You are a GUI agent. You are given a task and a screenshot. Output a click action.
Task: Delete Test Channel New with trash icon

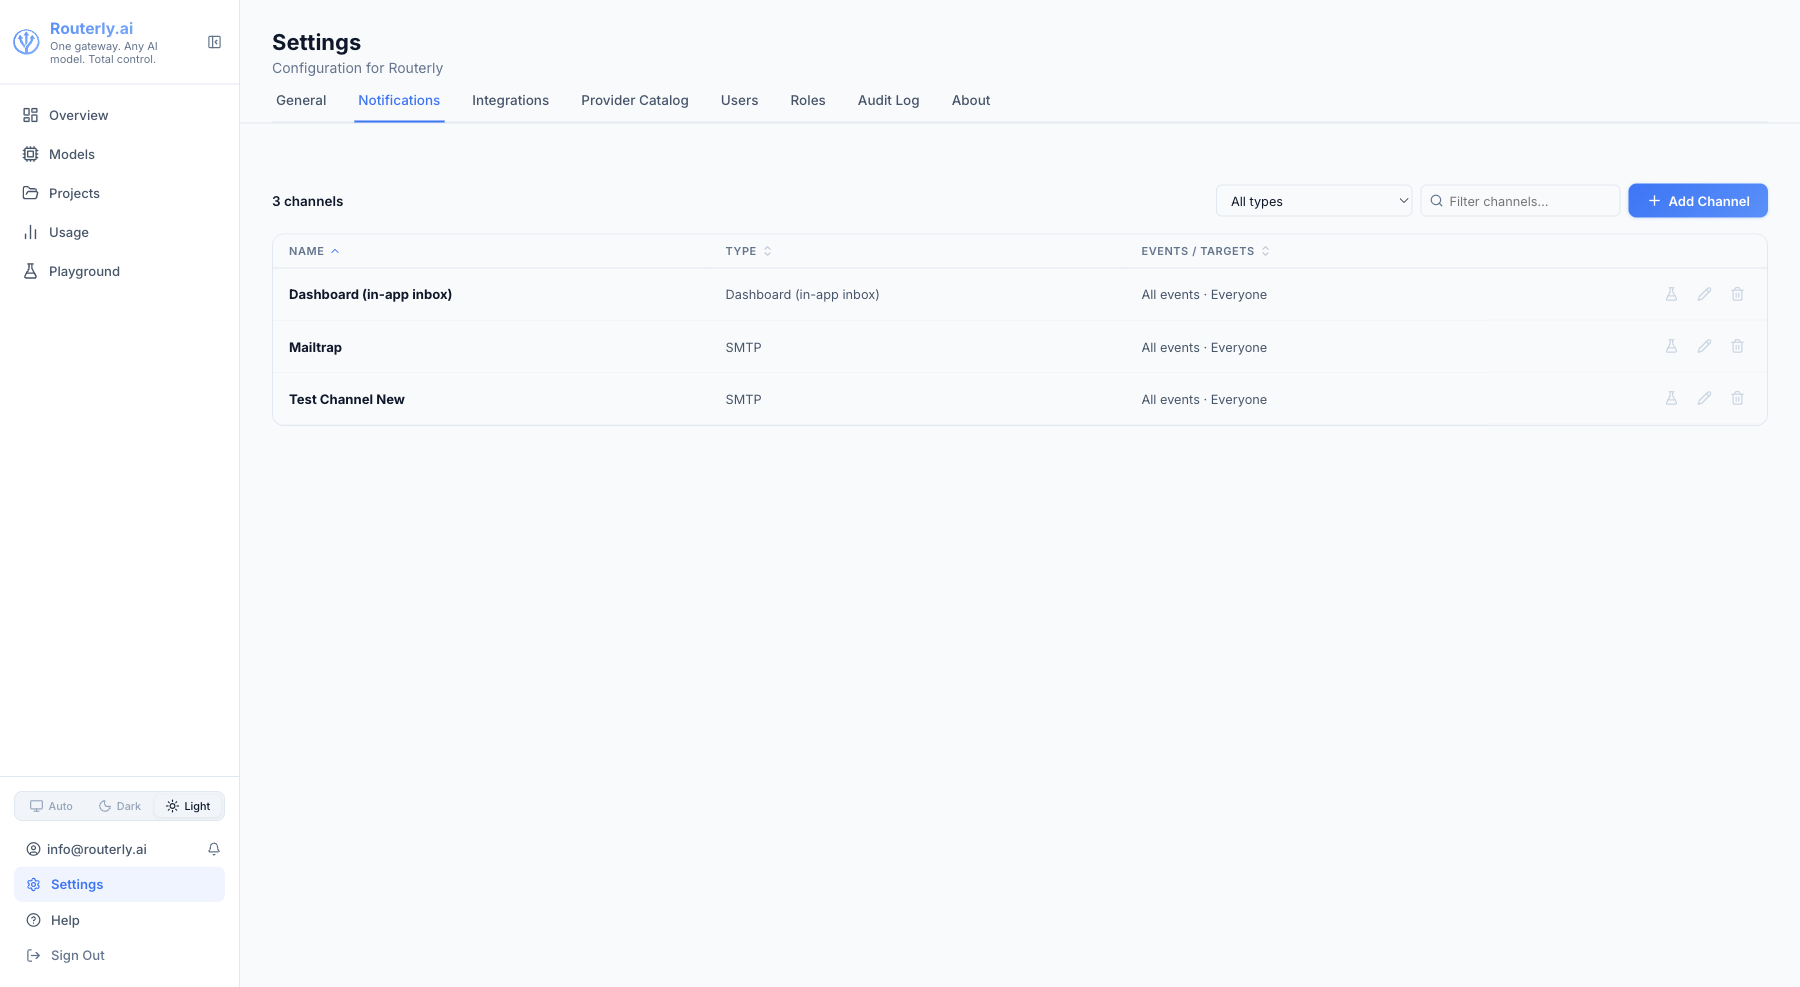[x=1738, y=398]
